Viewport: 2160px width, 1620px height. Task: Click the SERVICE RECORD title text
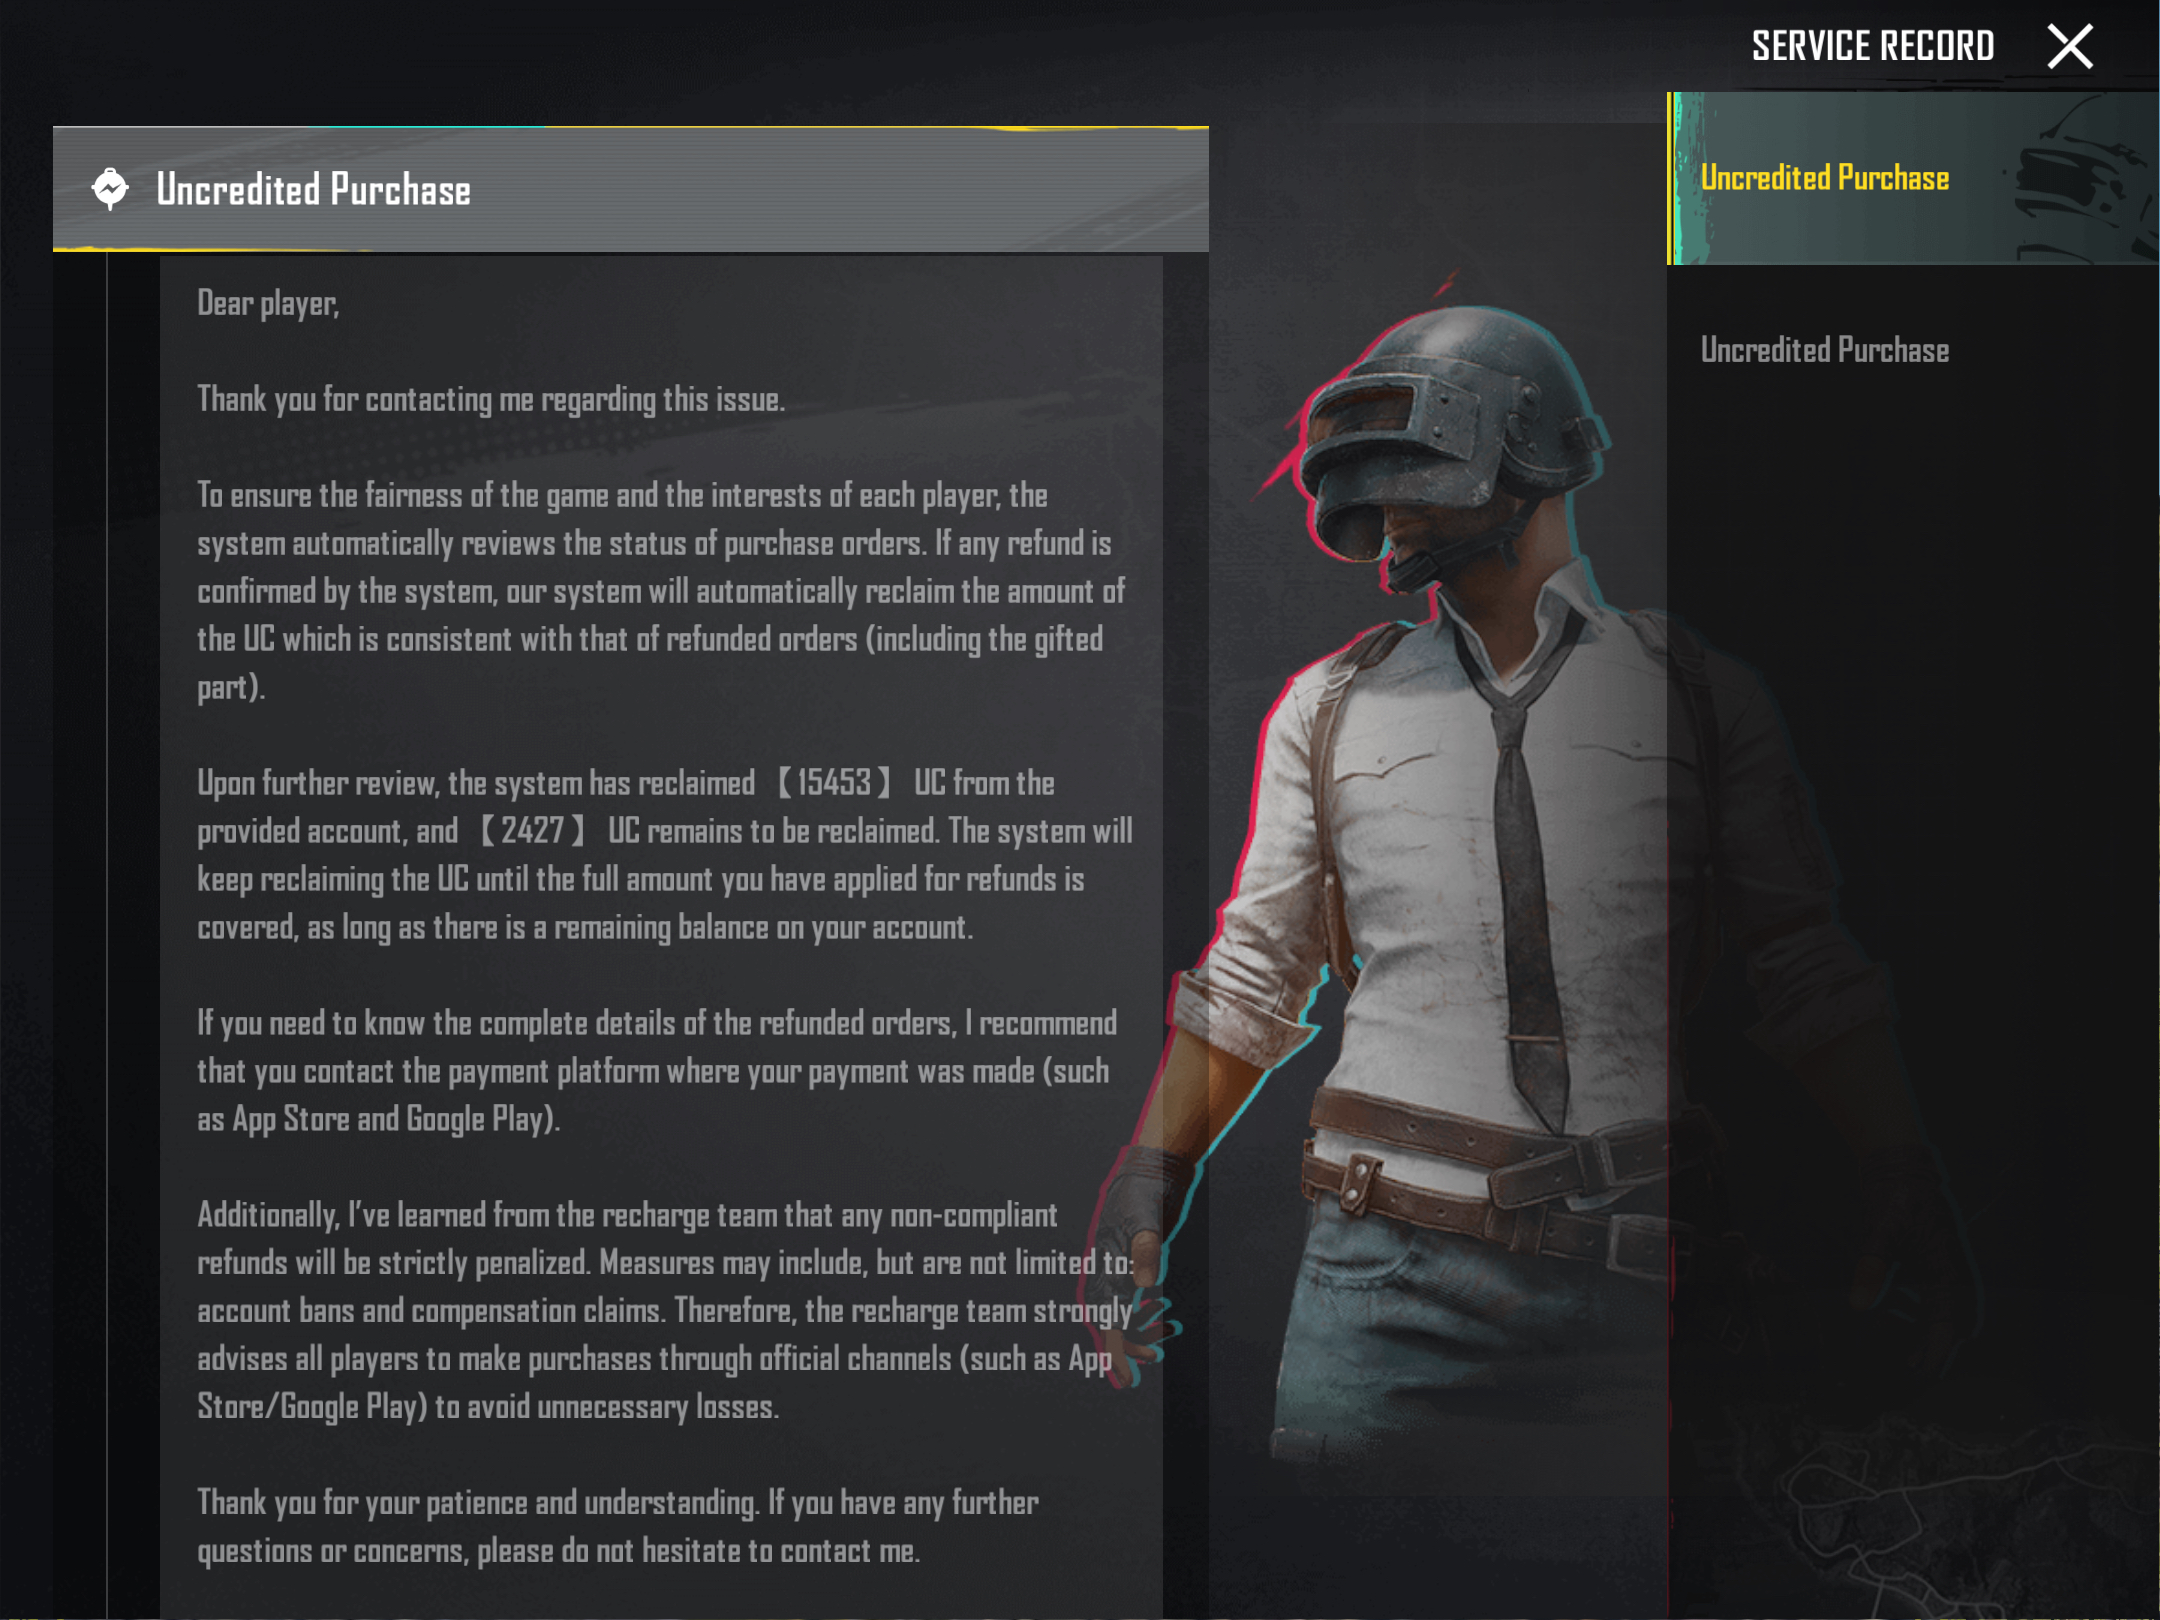tap(1872, 46)
